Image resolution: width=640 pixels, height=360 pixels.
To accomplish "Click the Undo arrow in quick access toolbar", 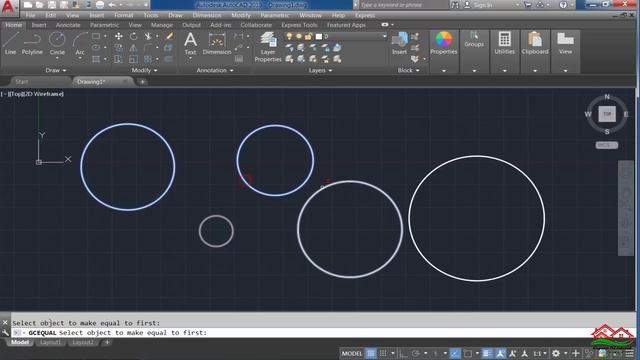I will tap(111, 5).
